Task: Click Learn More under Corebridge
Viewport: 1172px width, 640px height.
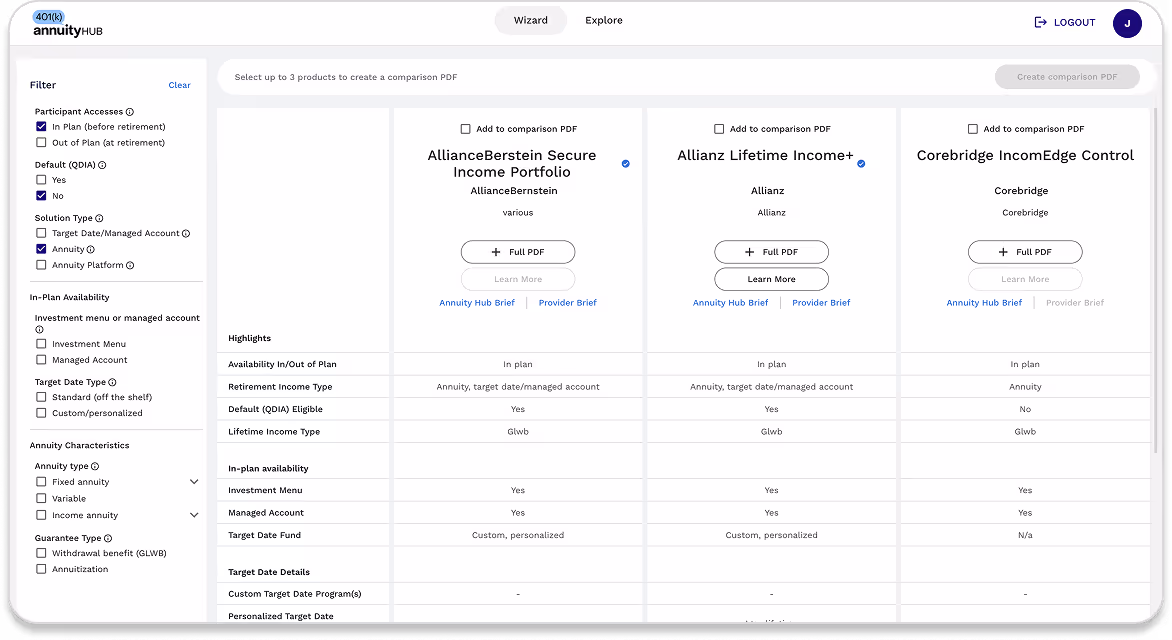Action: [1025, 279]
